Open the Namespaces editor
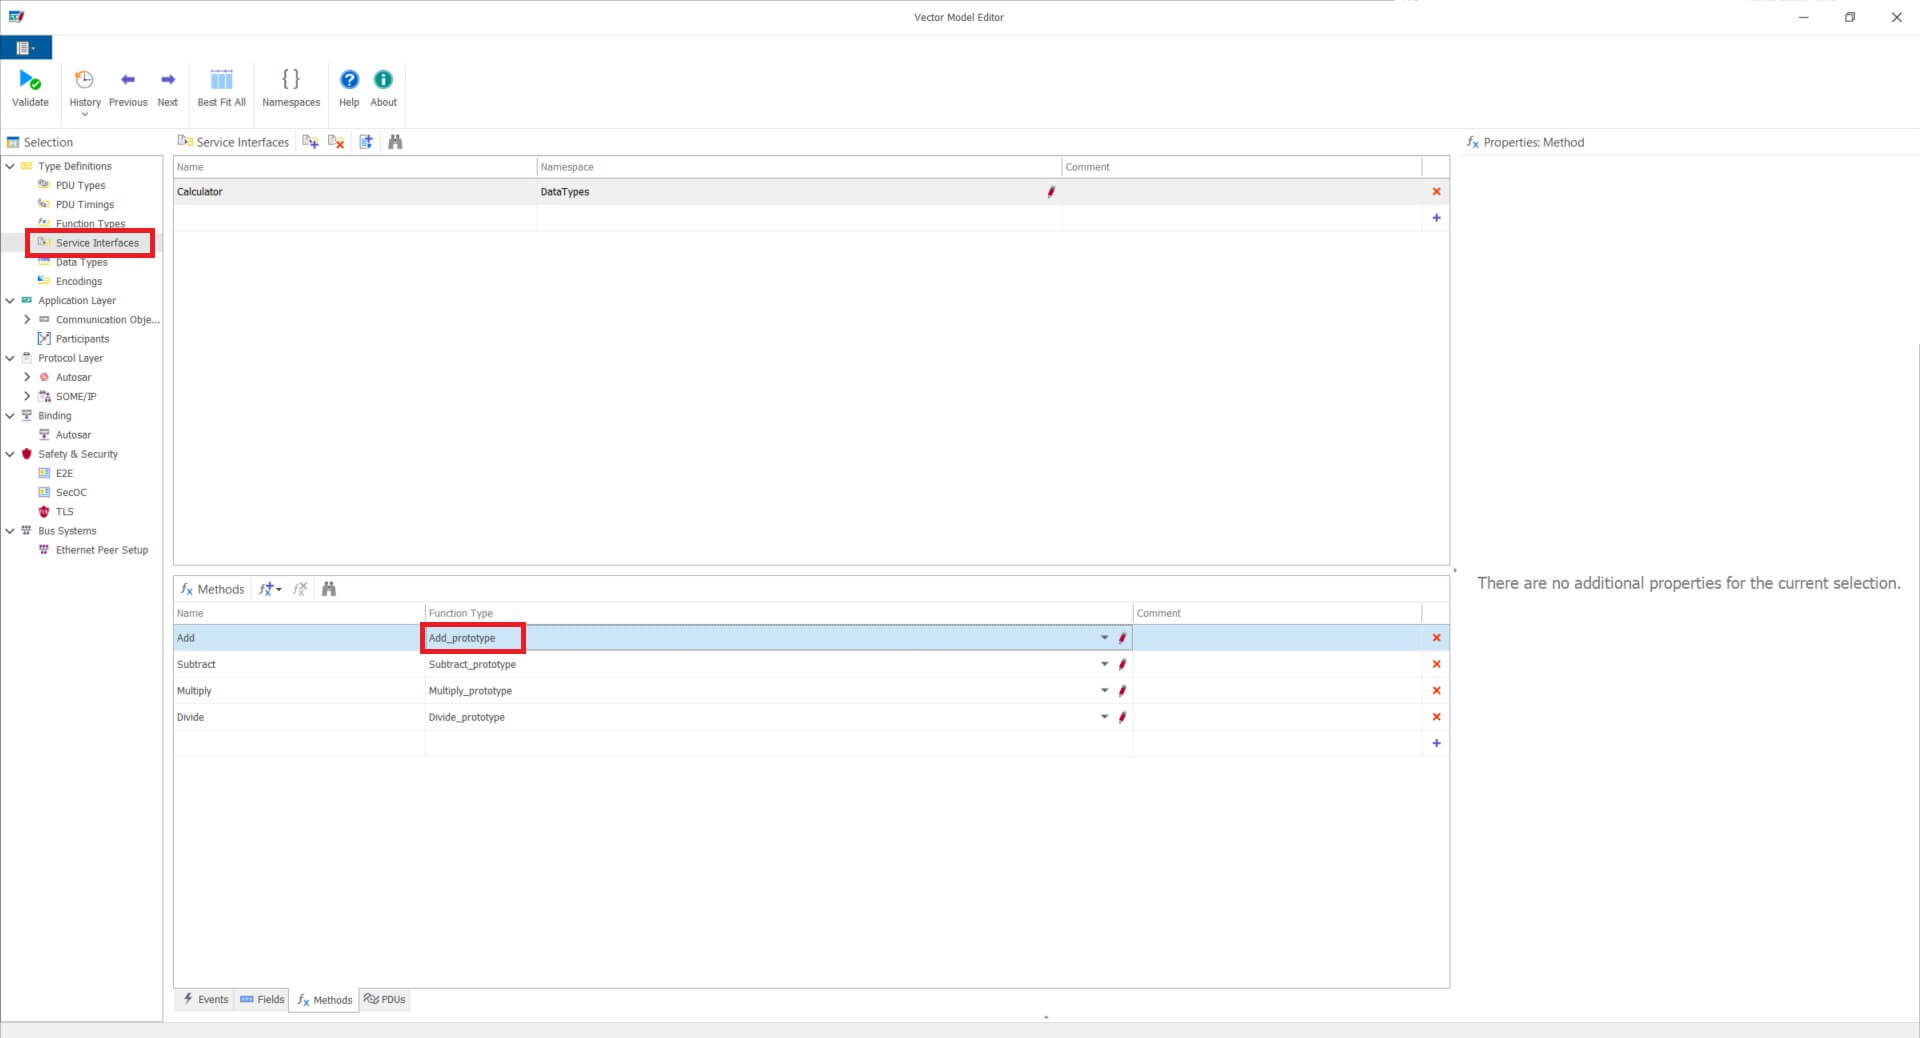 coord(291,81)
